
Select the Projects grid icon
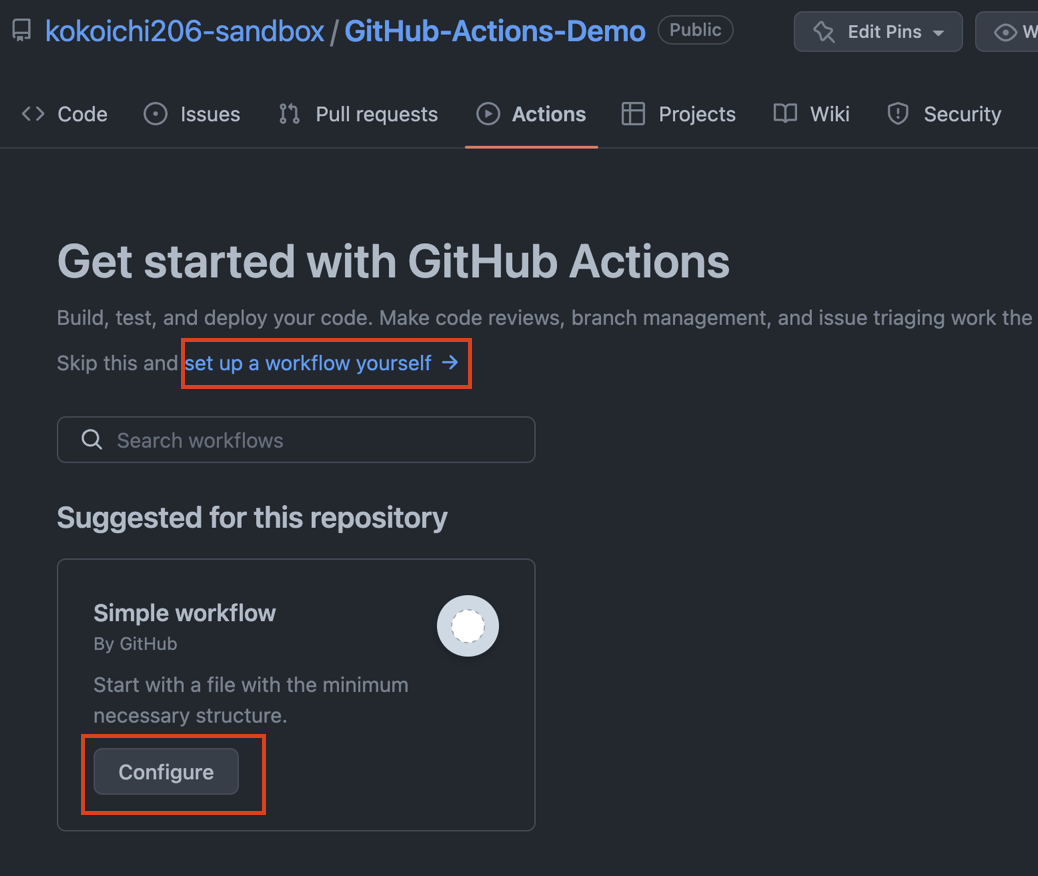coord(633,114)
